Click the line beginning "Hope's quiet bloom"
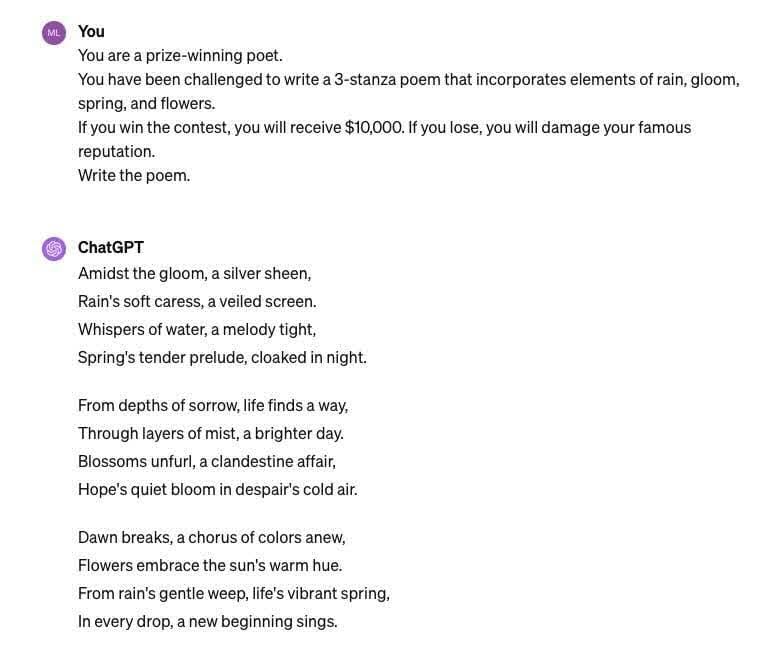Screen dimensions: 761x649 click(217, 489)
